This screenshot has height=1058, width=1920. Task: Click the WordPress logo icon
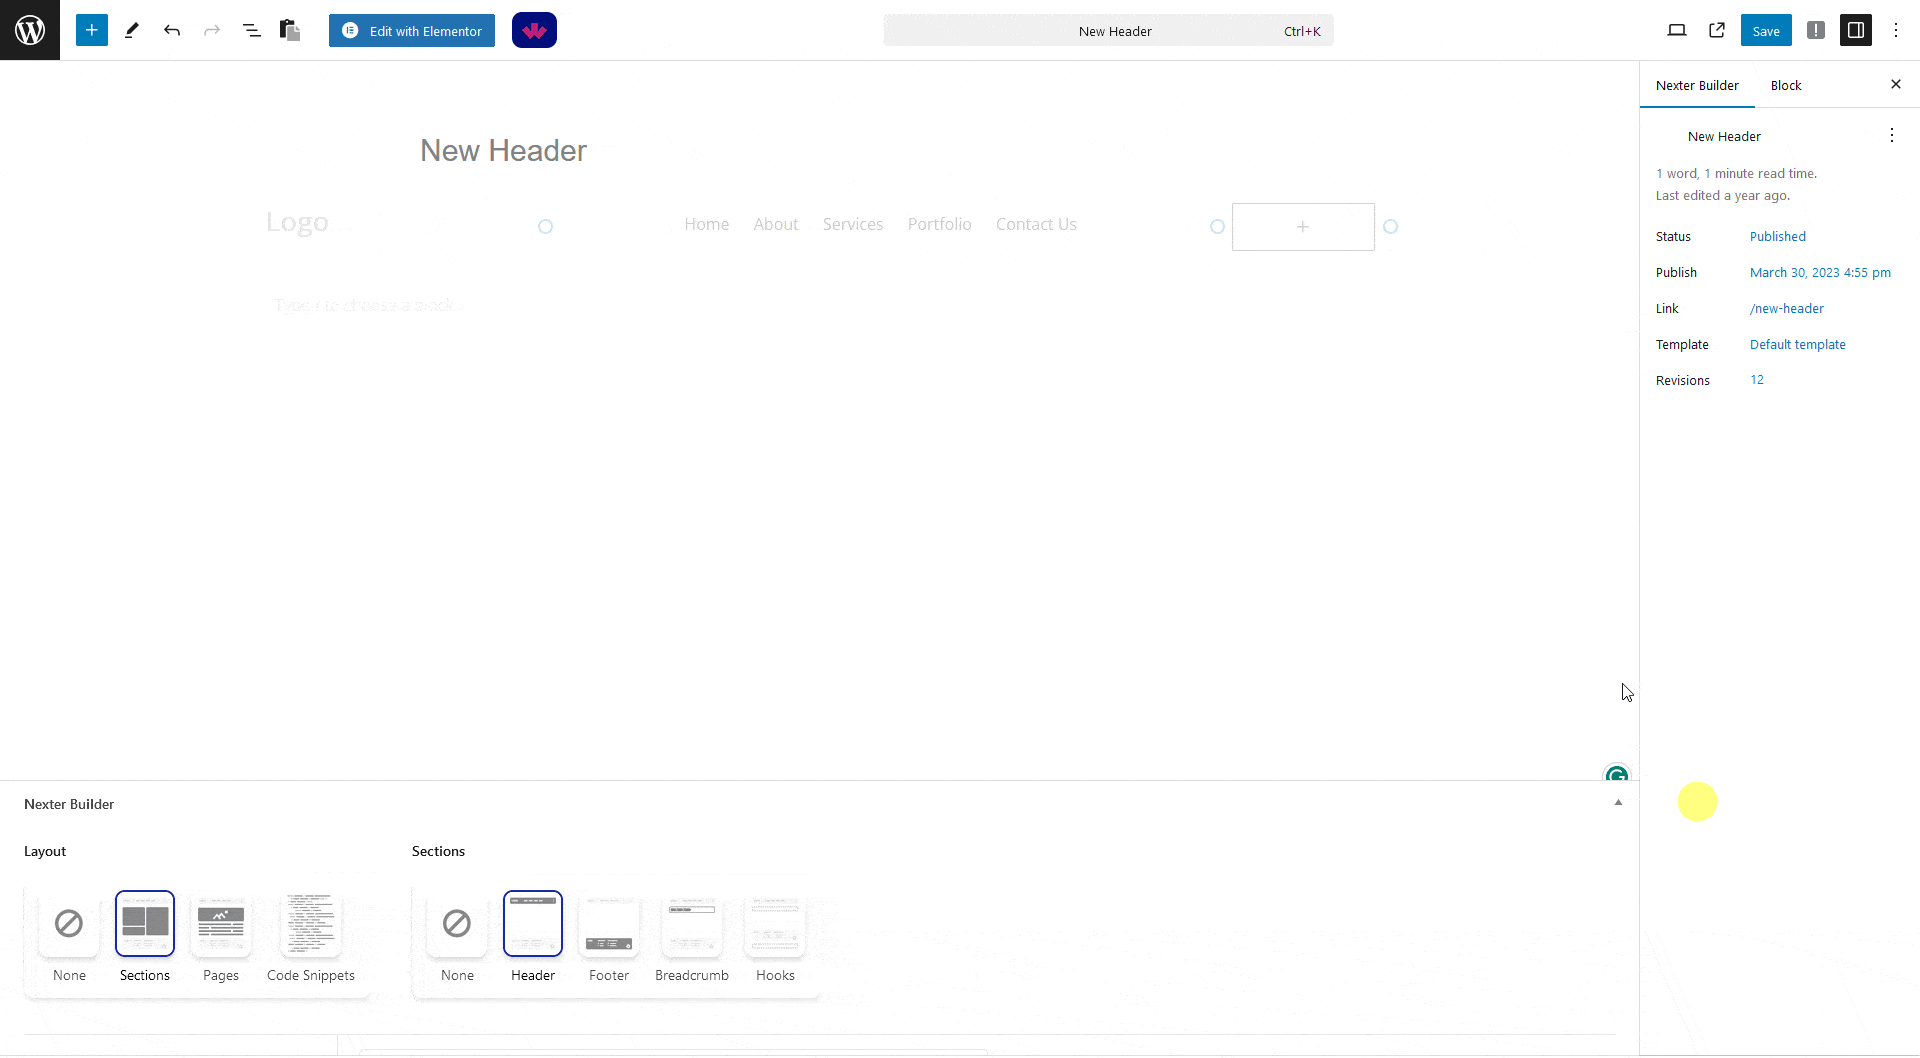click(x=30, y=30)
